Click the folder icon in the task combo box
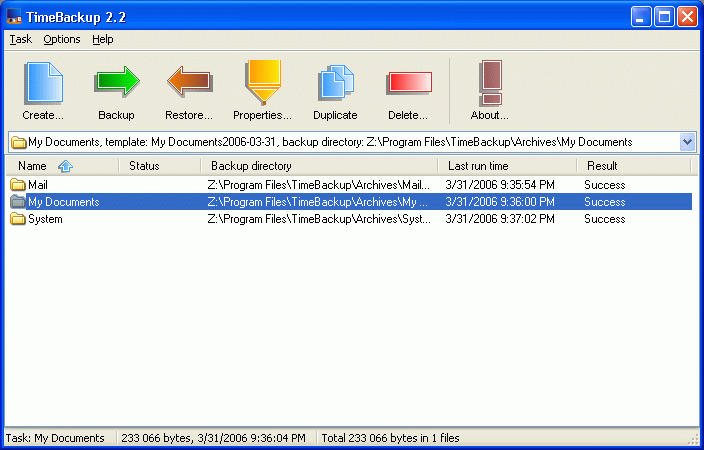Viewport: 704px width, 450px height. point(18,142)
